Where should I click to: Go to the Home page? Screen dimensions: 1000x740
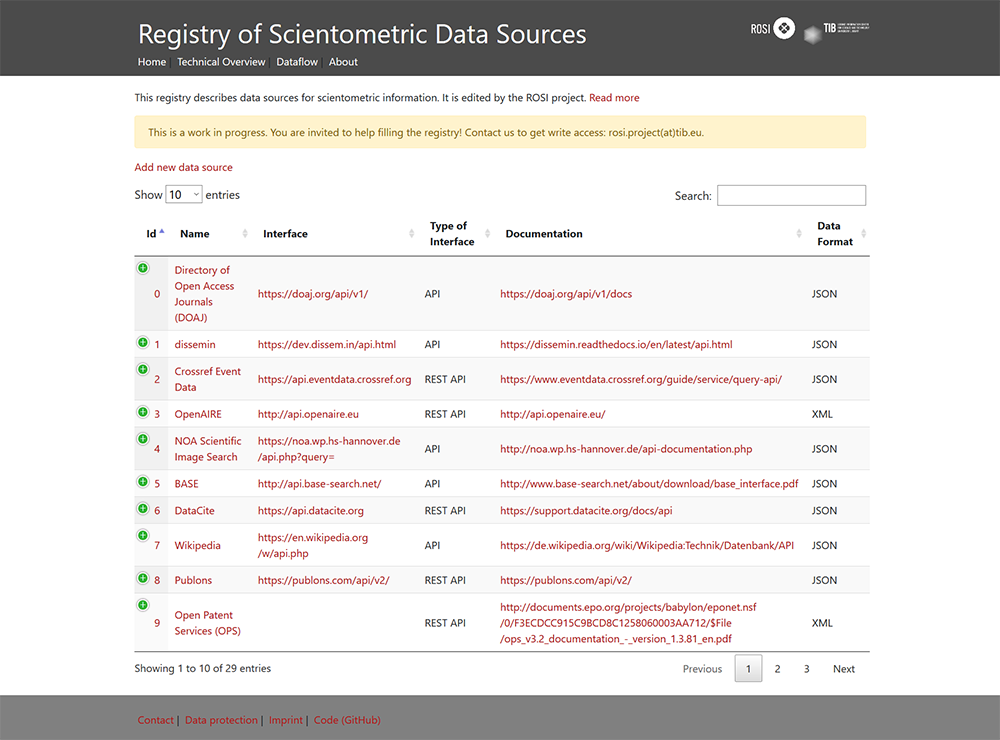point(152,62)
